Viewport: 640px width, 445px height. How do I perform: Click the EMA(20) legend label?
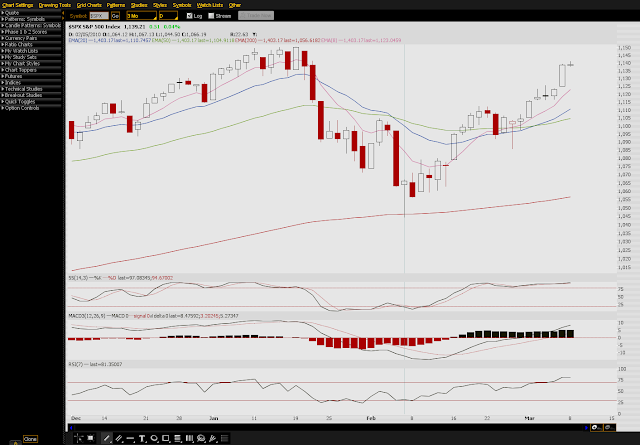pos(77,40)
